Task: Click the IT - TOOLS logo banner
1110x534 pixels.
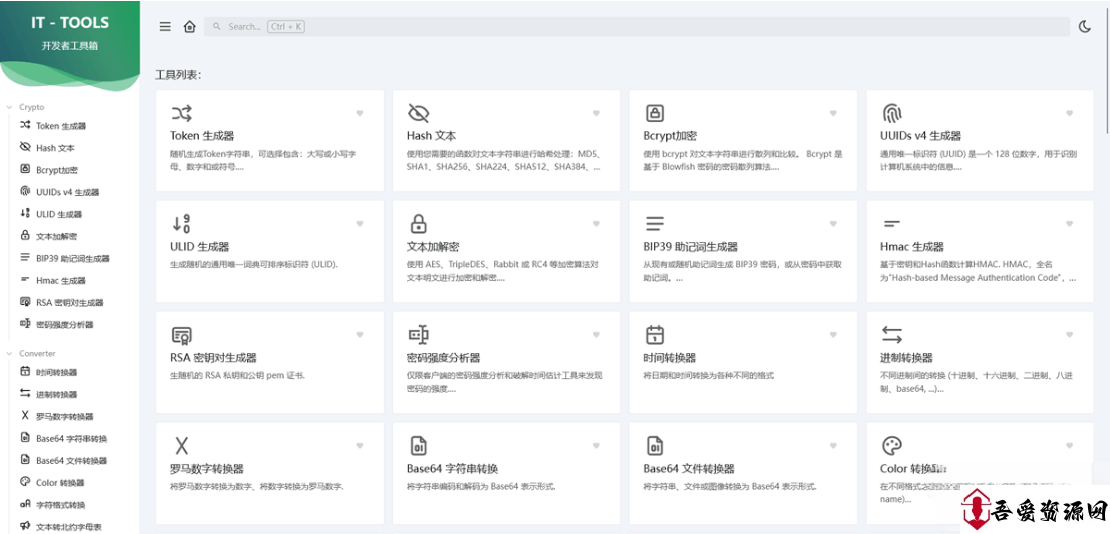Action: pyautogui.click(x=70, y=46)
